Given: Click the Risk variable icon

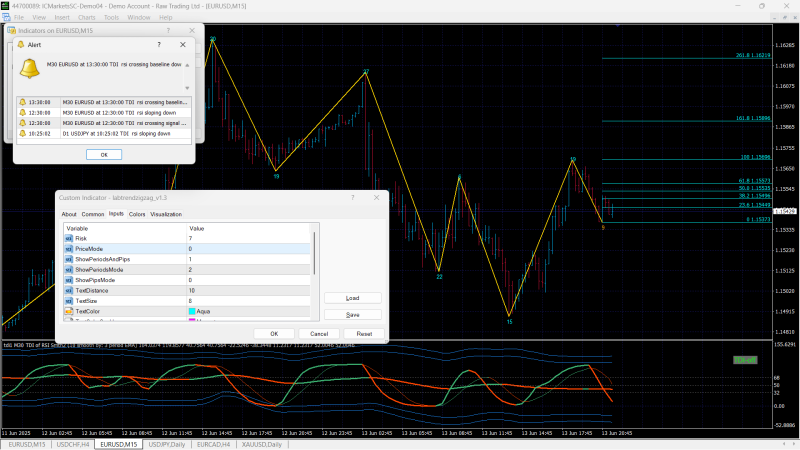Looking at the screenshot, I should [x=69, y=238].
